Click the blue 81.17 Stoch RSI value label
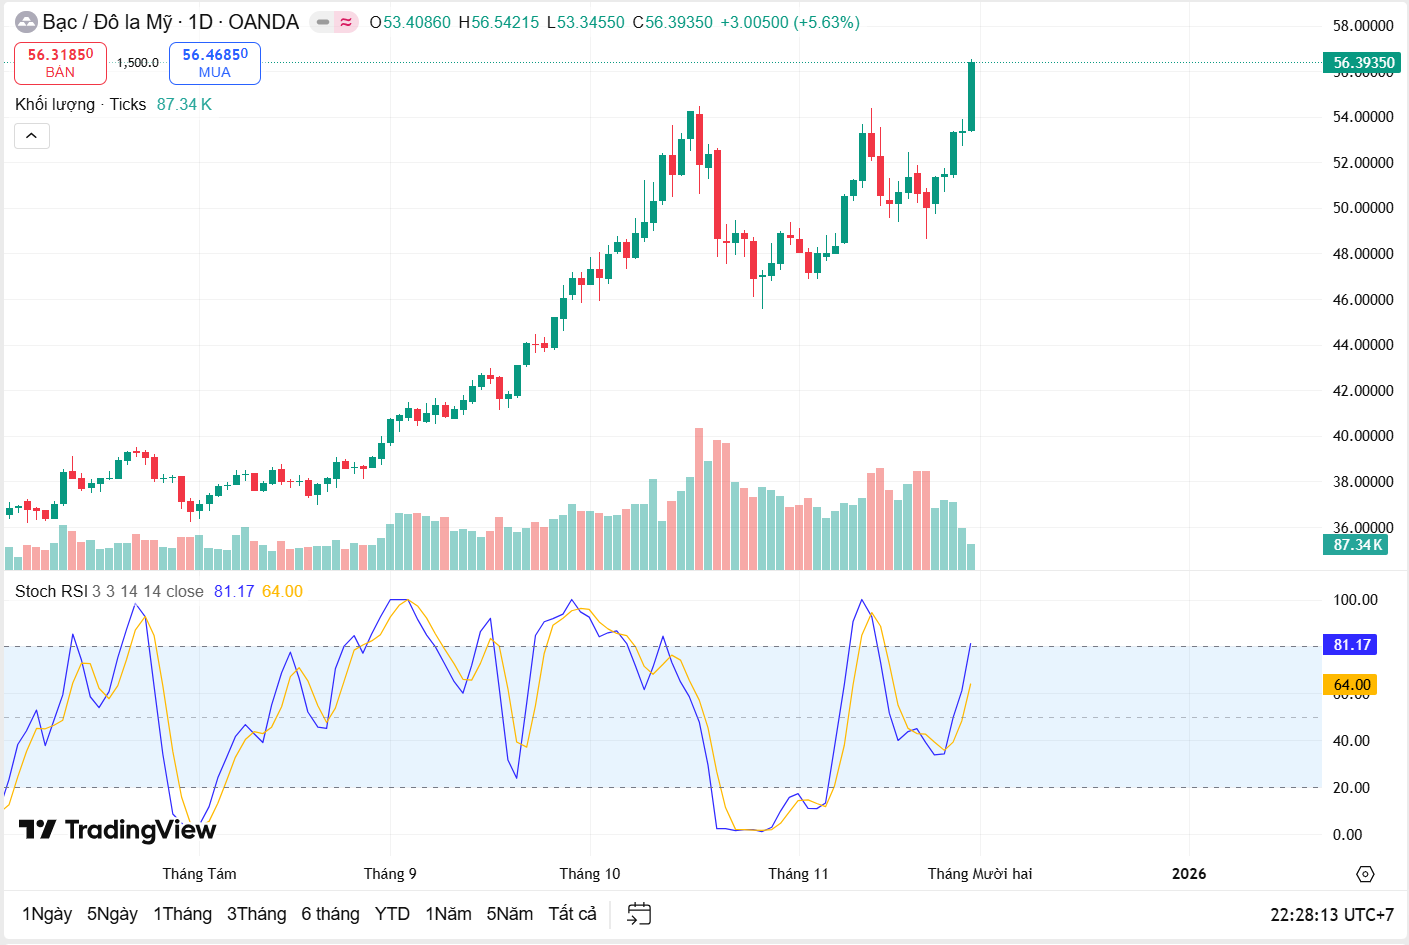The height and width of the screenshot is (945, 1409). pos(1350,645)
